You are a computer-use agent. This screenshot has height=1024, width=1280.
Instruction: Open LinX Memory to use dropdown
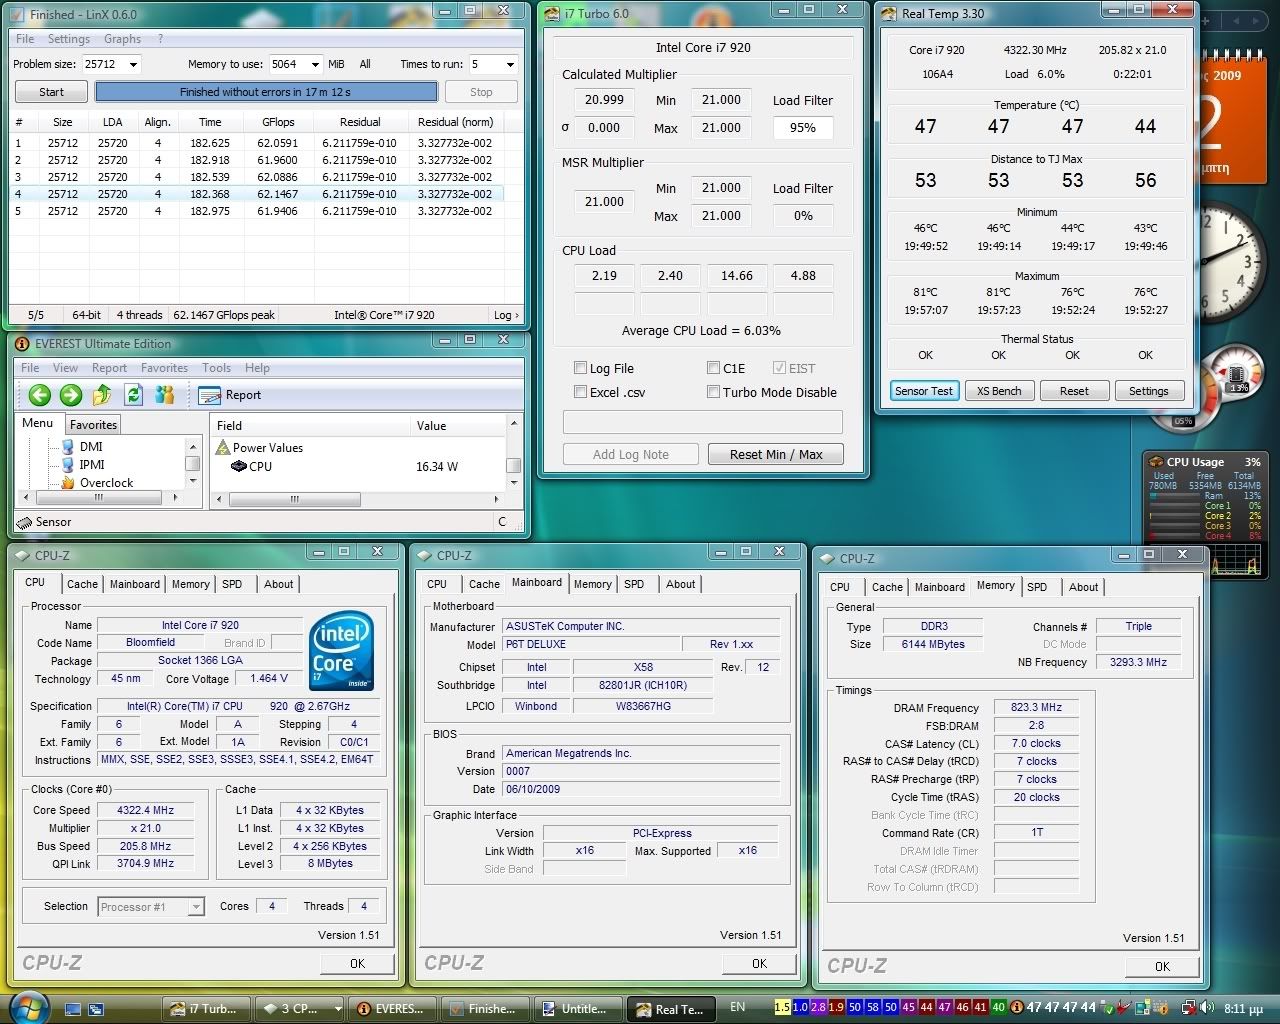tap(314, 64)
